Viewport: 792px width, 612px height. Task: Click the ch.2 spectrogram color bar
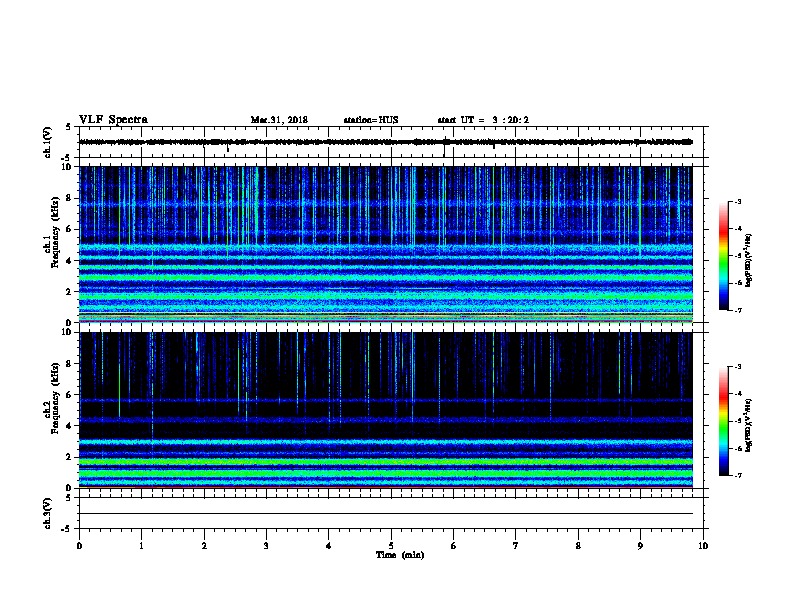723,421
